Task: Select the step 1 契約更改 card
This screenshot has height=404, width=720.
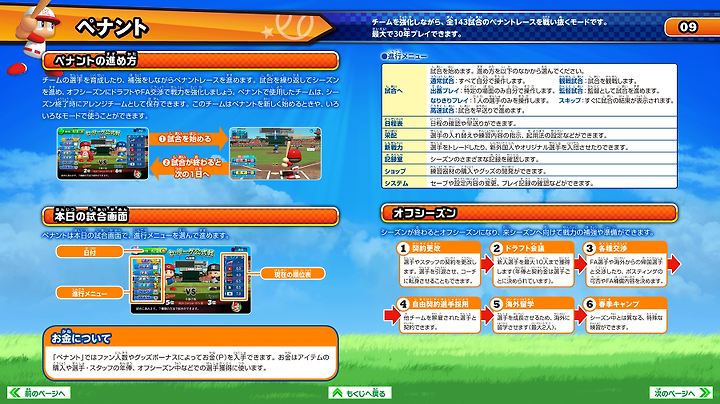Action: click(439, 264)
